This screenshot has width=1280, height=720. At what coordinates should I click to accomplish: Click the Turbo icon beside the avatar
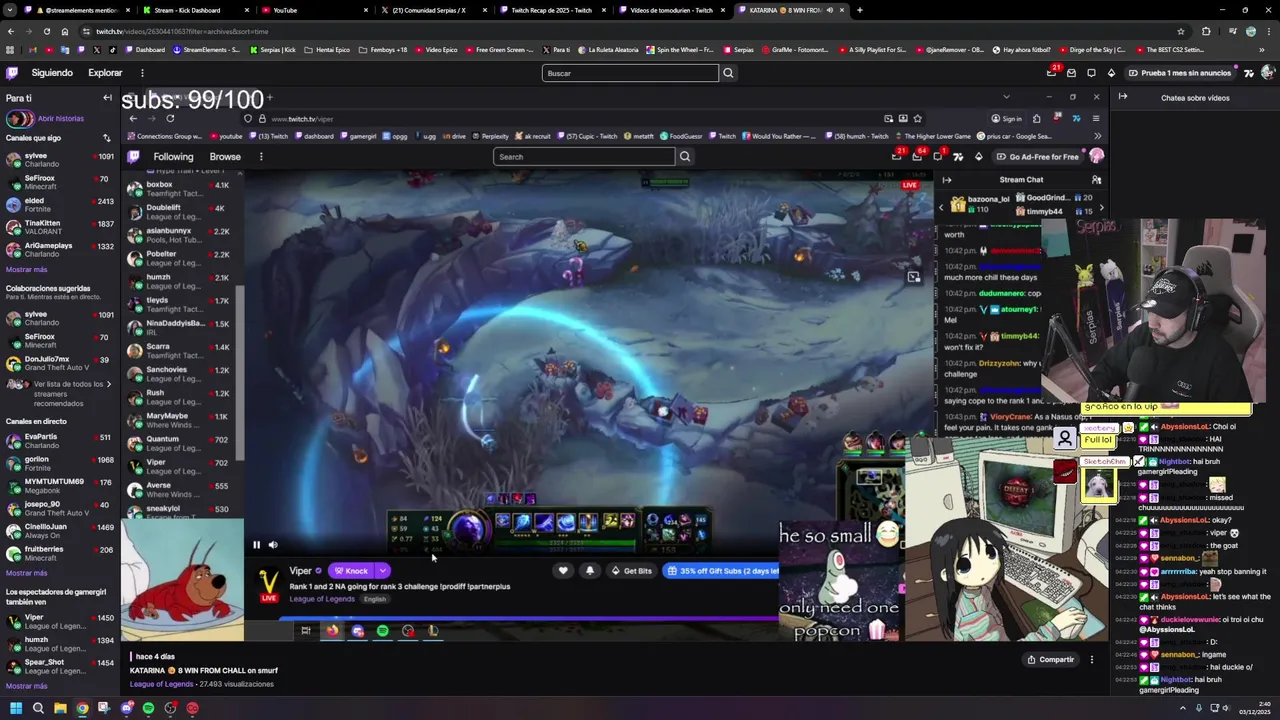click(1248, 73)
